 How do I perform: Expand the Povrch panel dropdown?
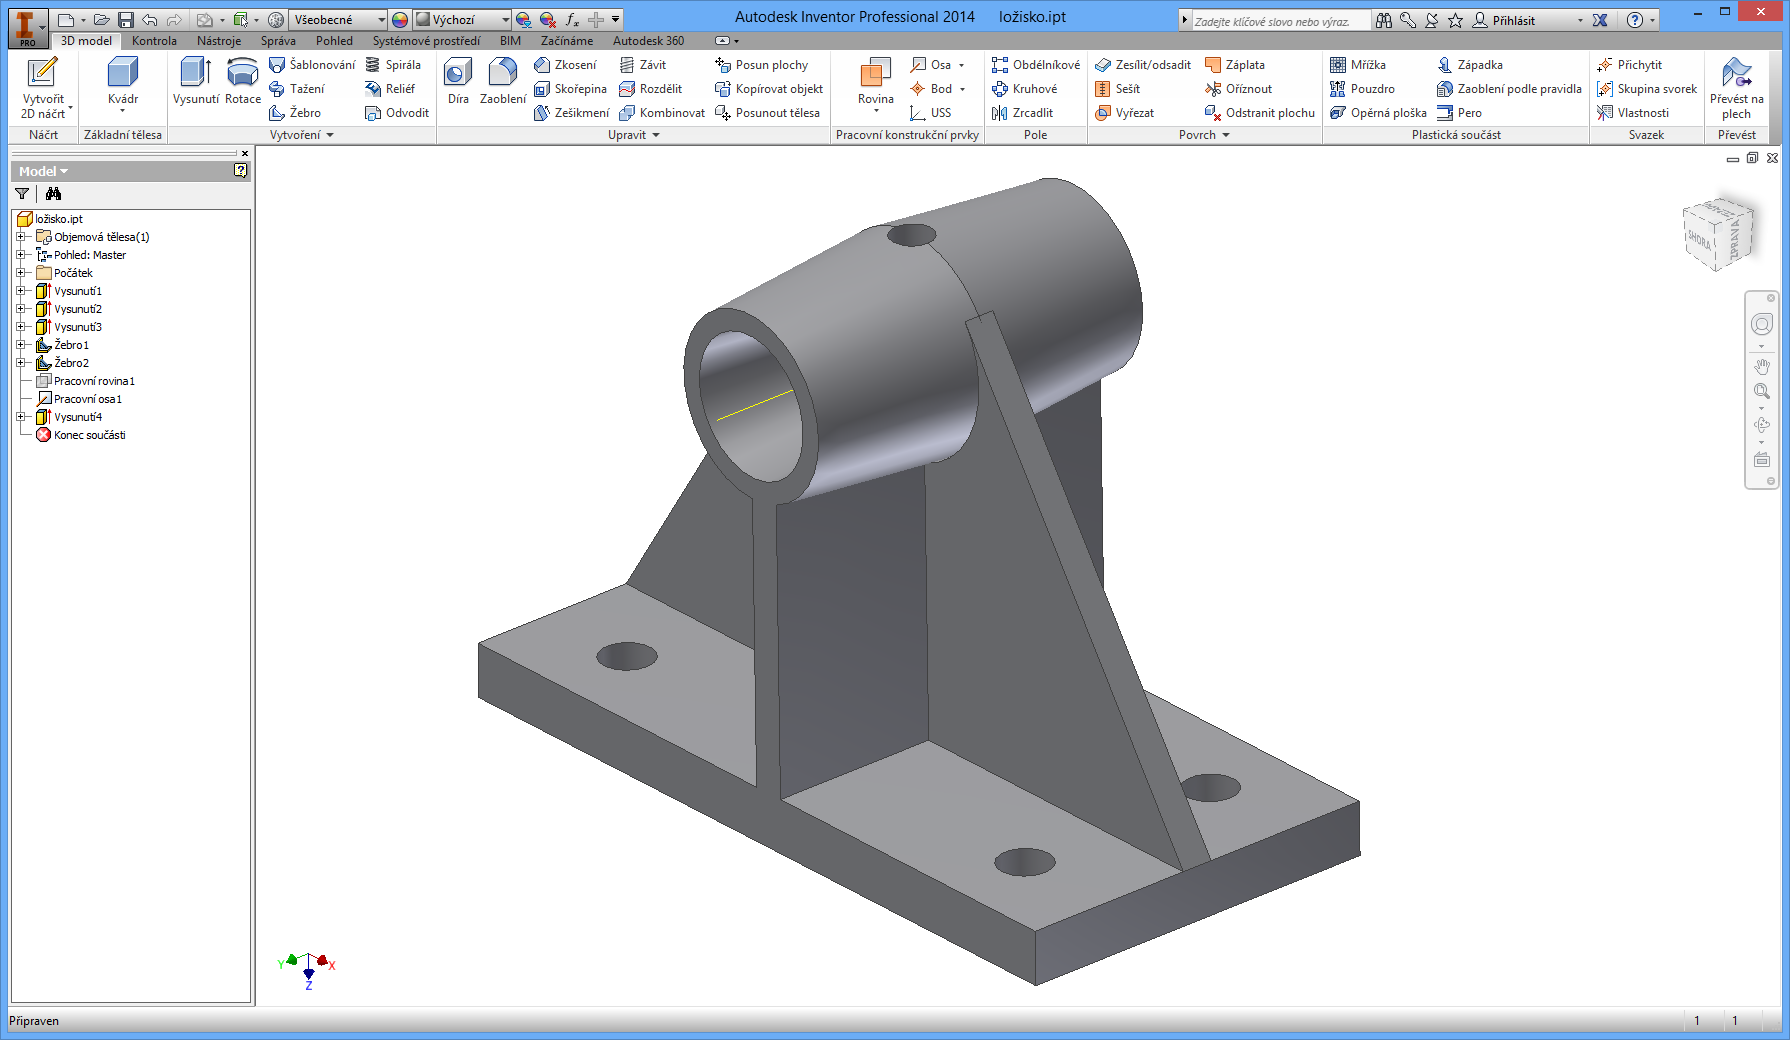tap(1204, 135)
